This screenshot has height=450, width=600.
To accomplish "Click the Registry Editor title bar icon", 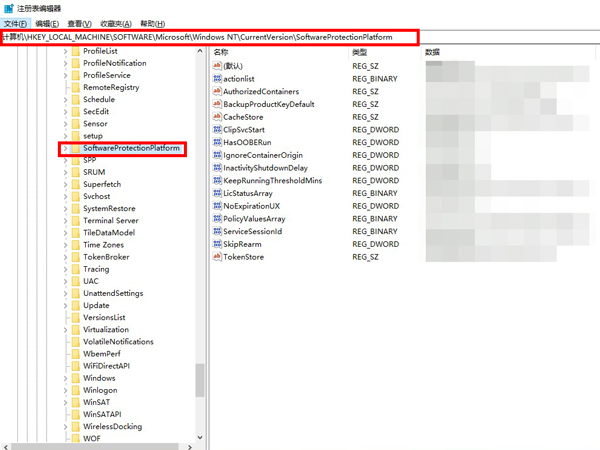I will click(x=9, y=8).
